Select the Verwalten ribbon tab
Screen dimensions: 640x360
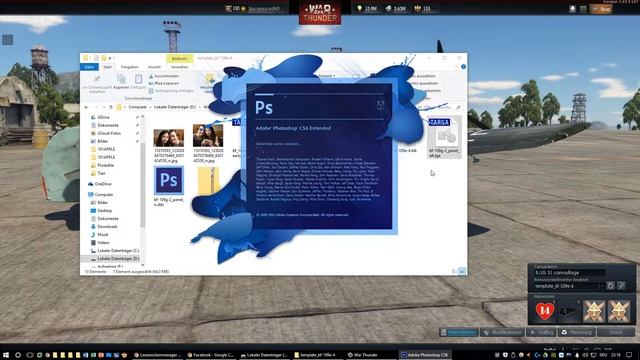(180, 67)
